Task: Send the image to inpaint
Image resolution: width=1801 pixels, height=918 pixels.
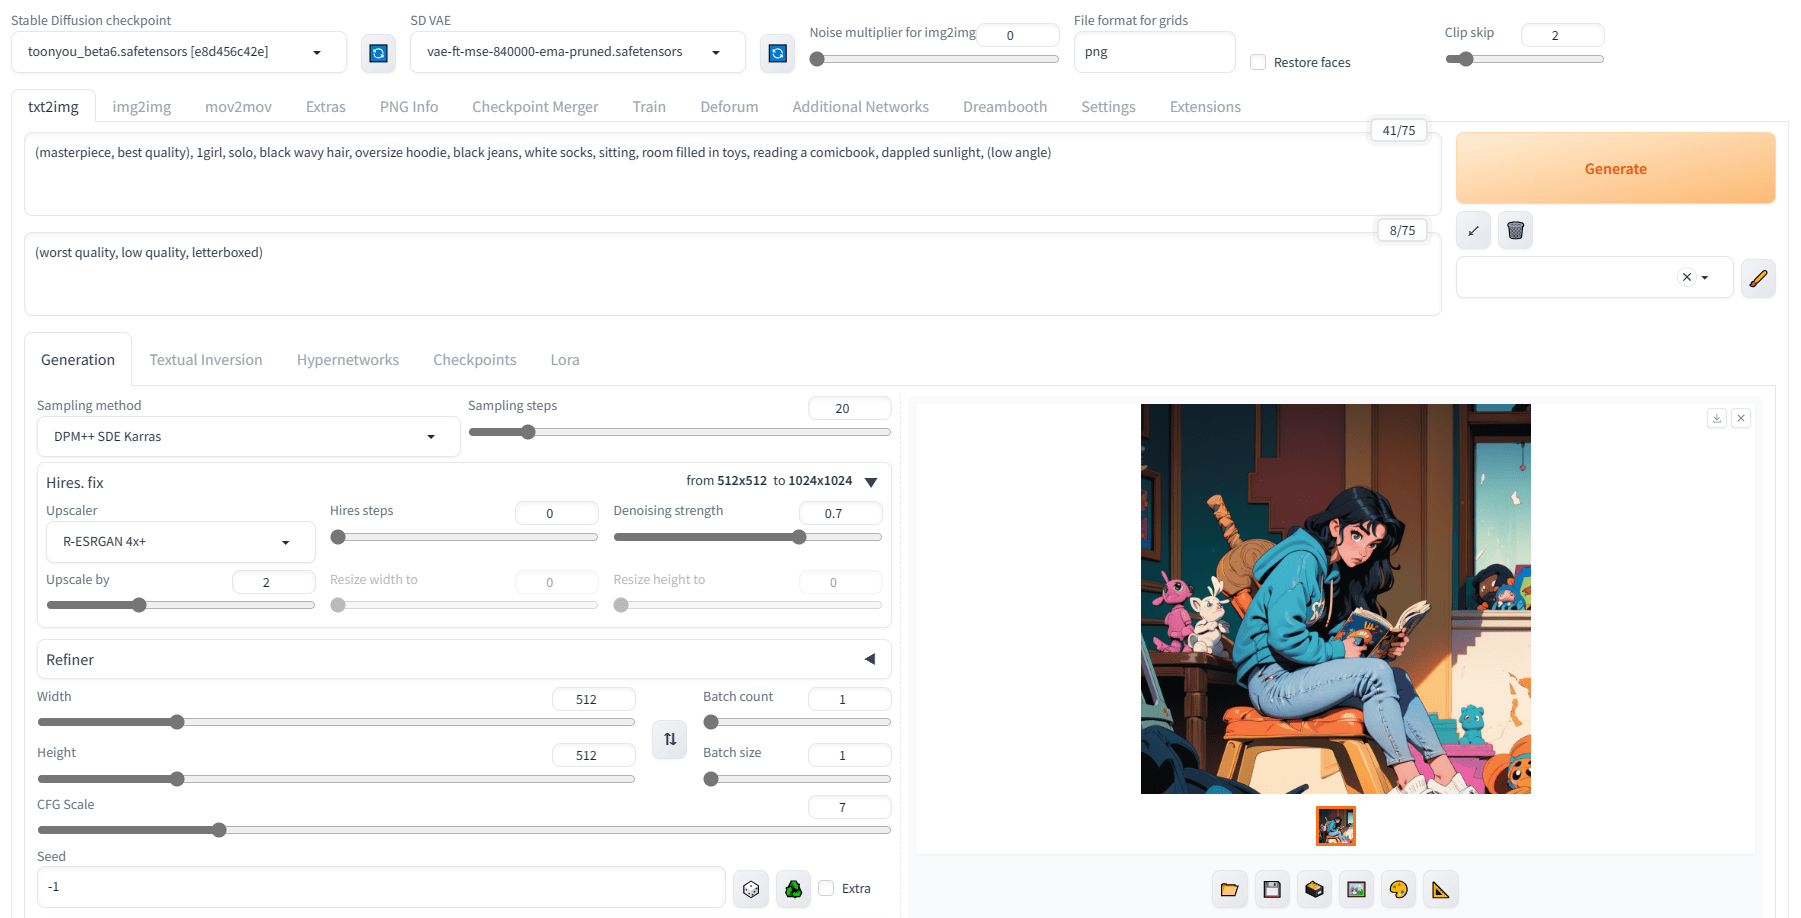Action: click(1398, 889)
